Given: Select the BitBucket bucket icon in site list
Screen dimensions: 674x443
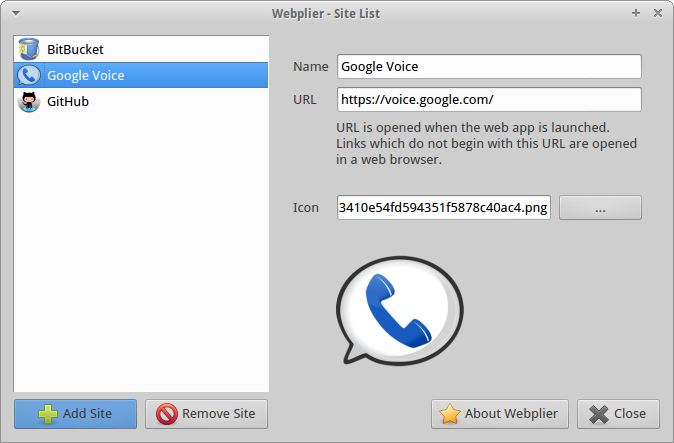Looking at the screenshot, I should 29,49.
